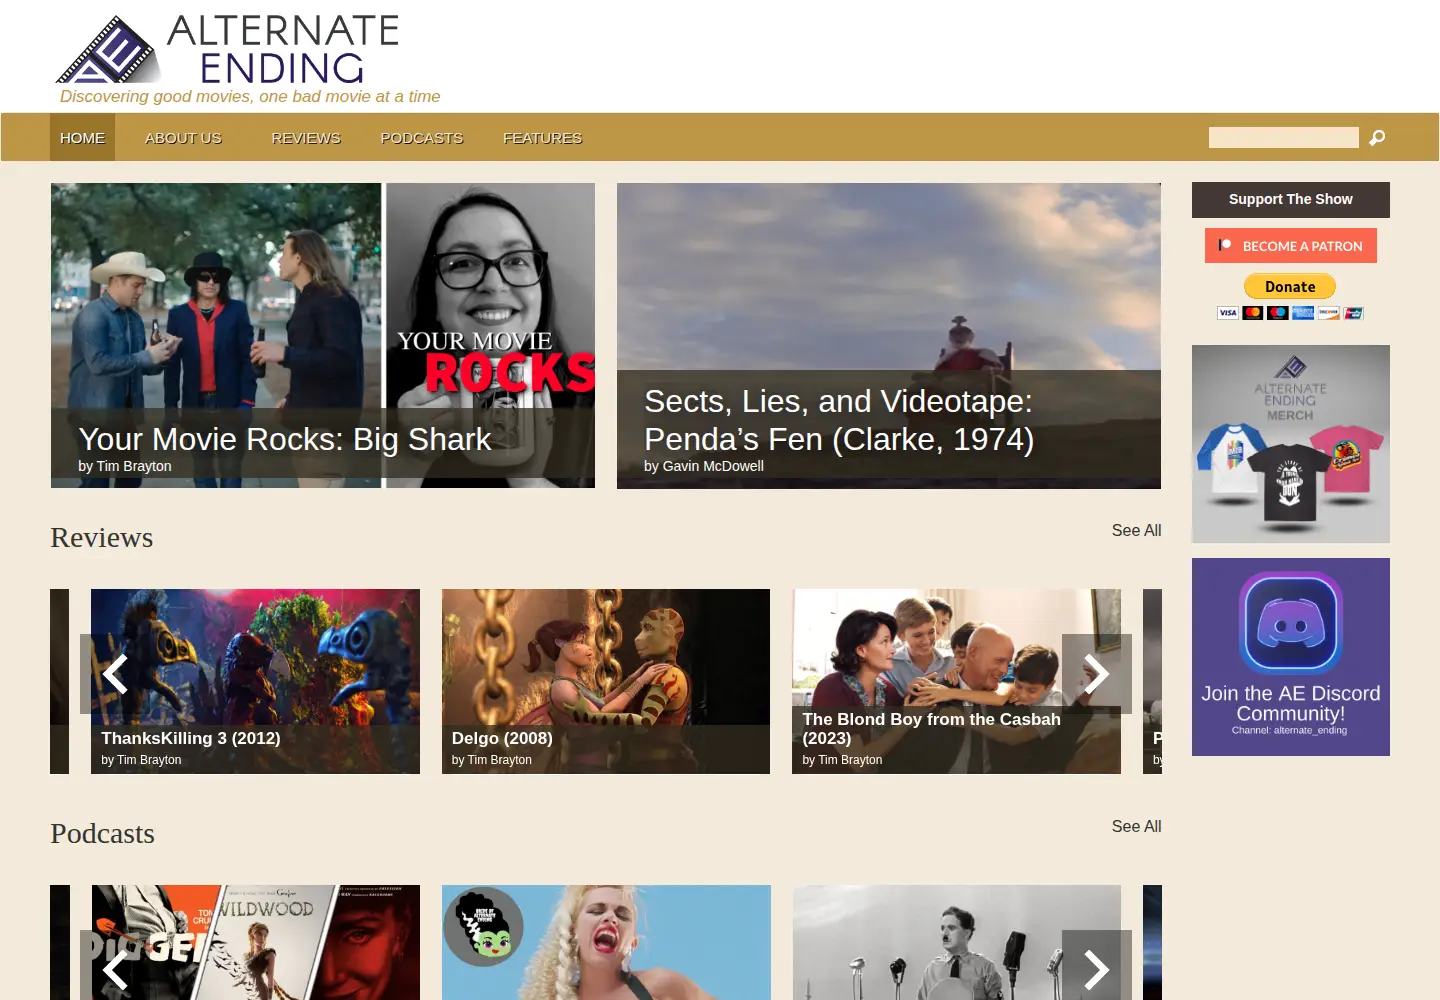The height and width of the screenshot is (1000, 1440).
Task: Click 'by Tim Brayton' under Delgo
Action: [x=492, y=760]
